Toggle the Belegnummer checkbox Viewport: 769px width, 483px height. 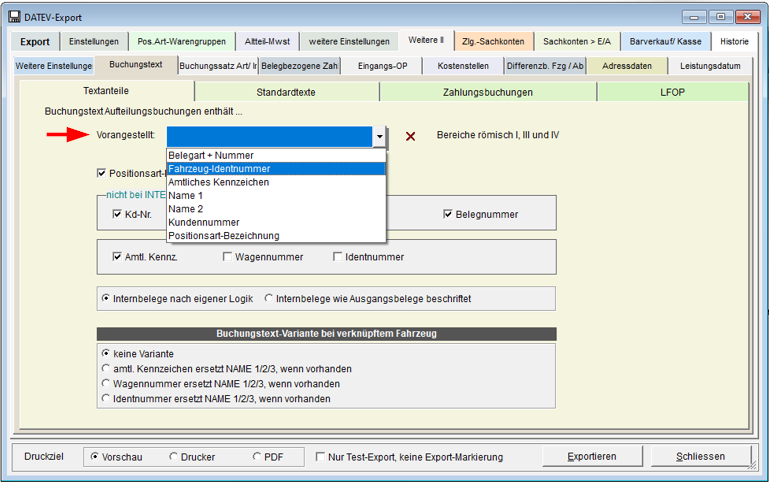tap(447, 214)
